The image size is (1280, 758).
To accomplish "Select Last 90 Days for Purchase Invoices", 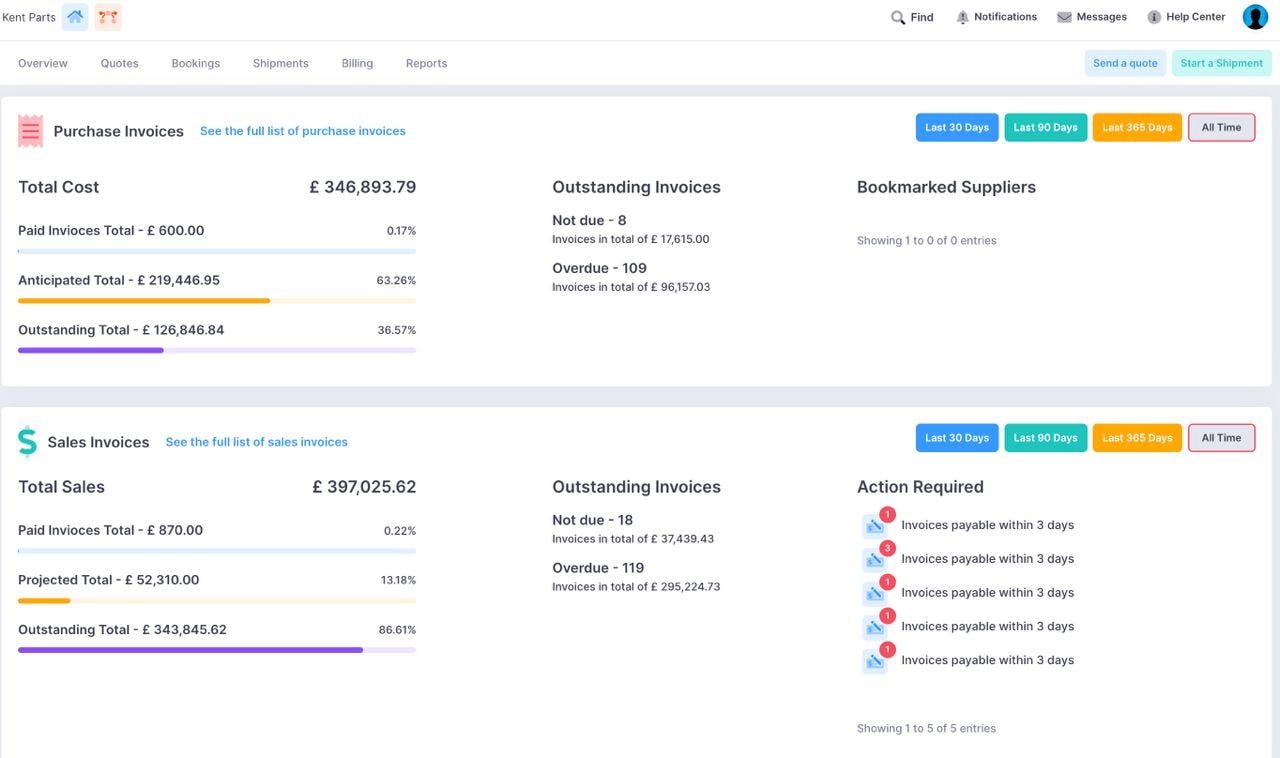I will (1045, 127).
